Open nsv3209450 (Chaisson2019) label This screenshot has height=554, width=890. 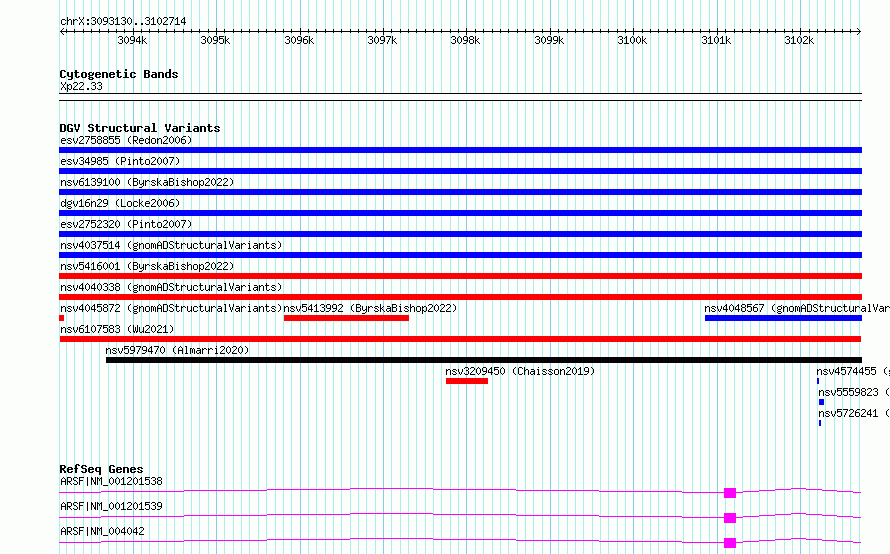520,371
